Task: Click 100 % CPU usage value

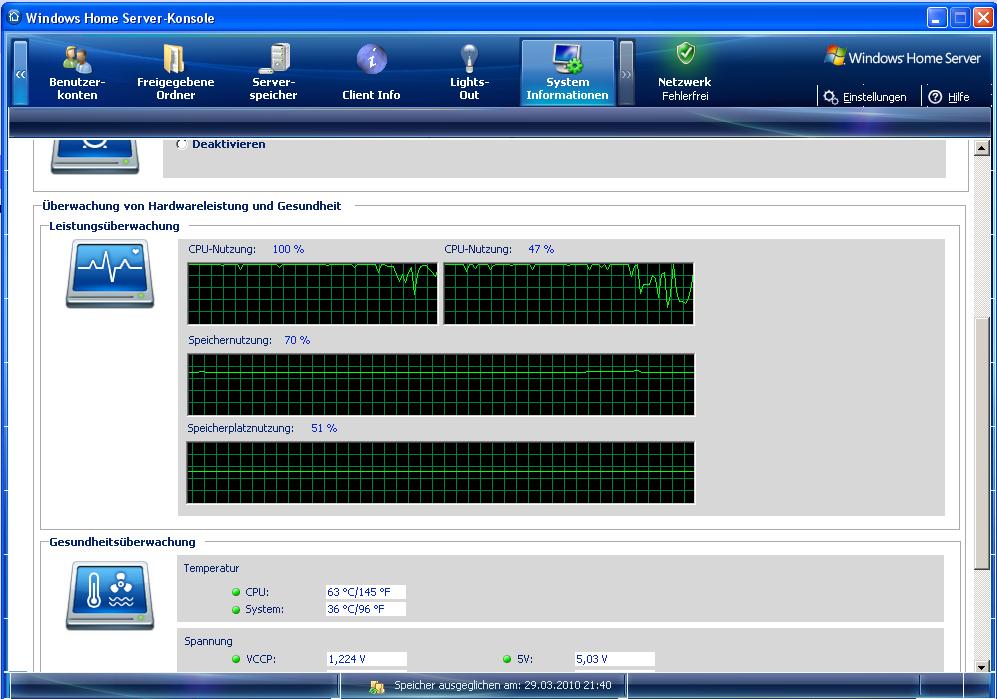Action: point(288,249)
